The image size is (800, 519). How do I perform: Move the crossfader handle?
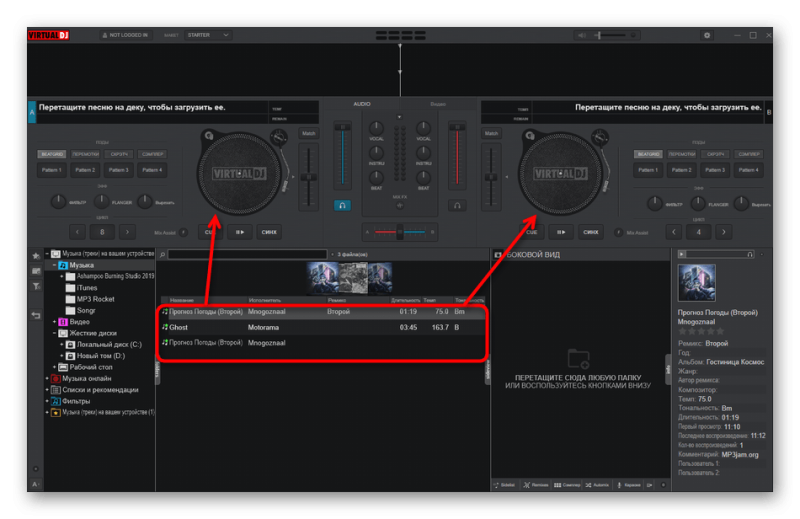point(400,232)
